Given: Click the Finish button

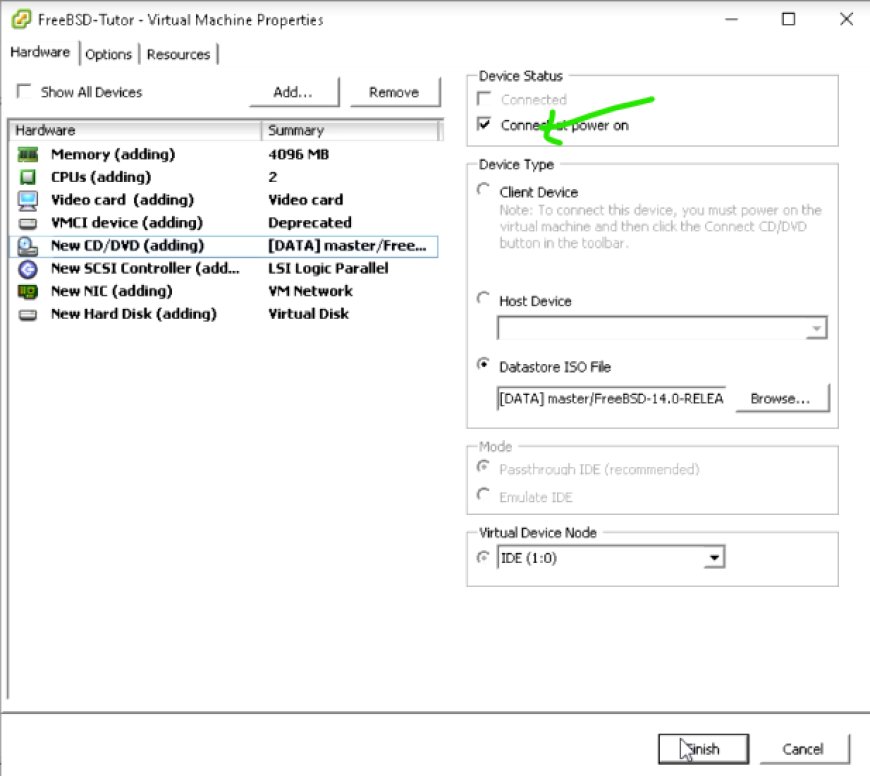Looking at the screenshot, I should [x=703, y=749].
